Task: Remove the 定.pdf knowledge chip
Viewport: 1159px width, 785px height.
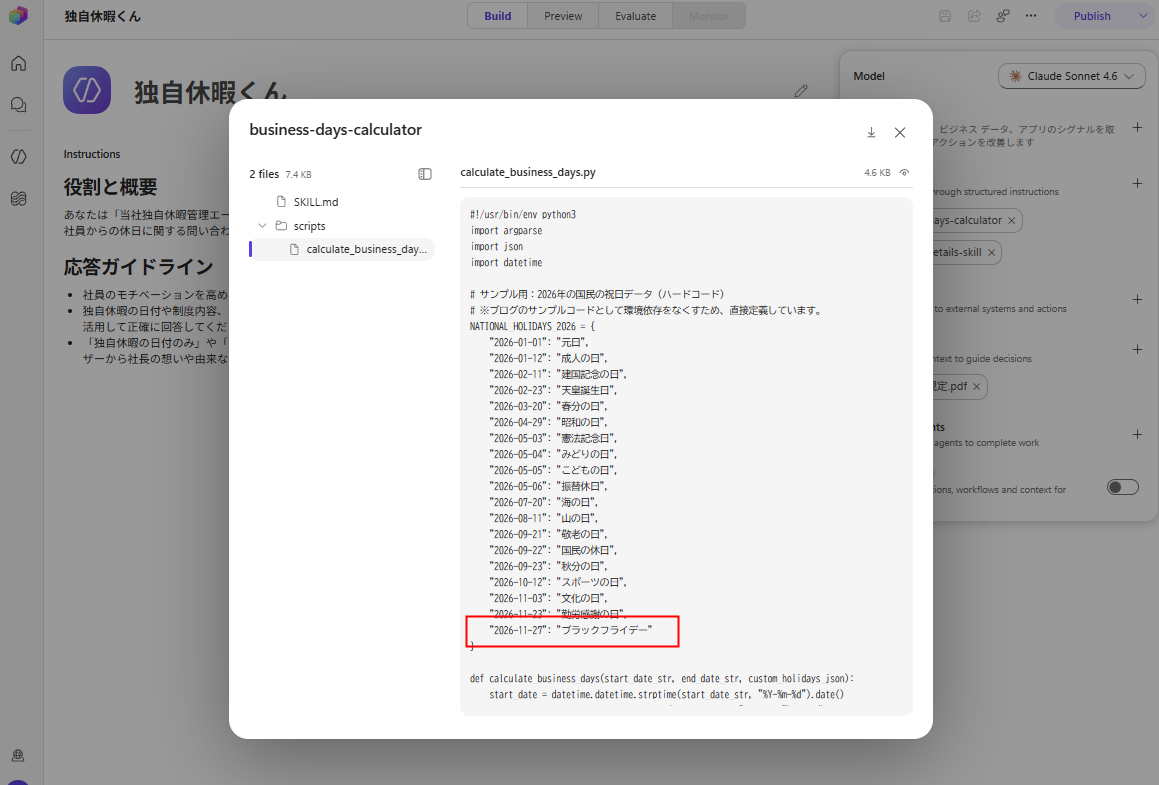Action: point(976,387)
